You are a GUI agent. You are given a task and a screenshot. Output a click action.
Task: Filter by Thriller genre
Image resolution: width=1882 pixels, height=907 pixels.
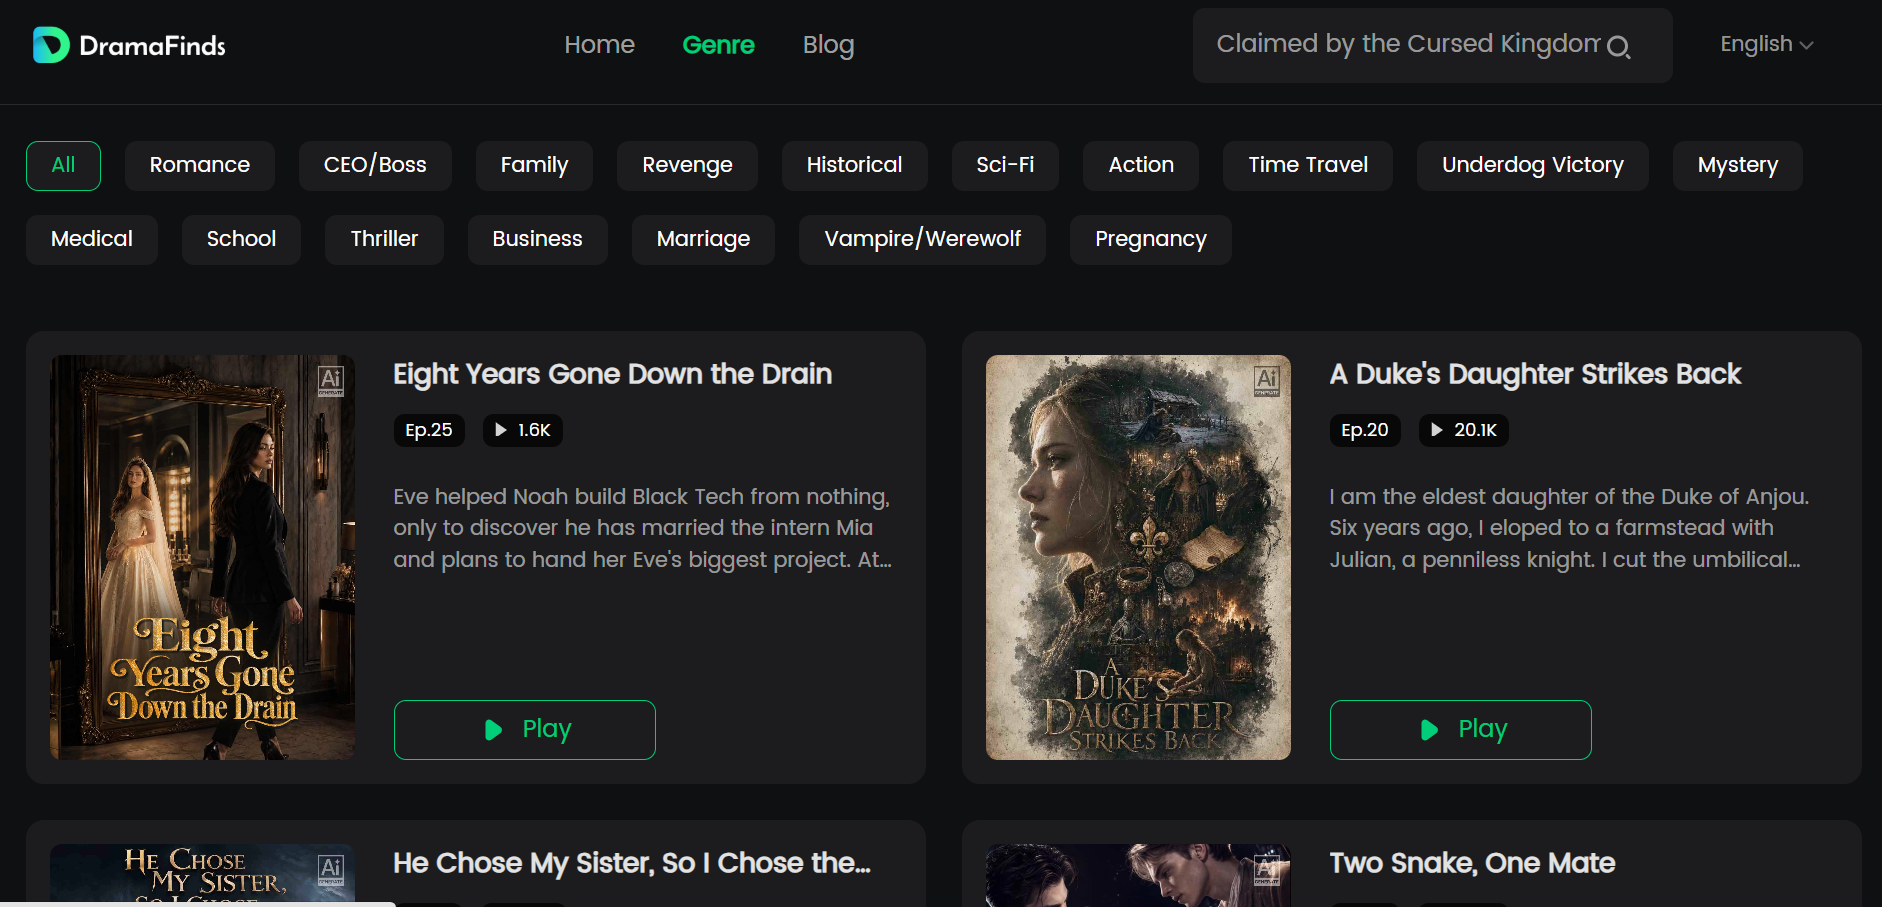[x=384, y=239]
